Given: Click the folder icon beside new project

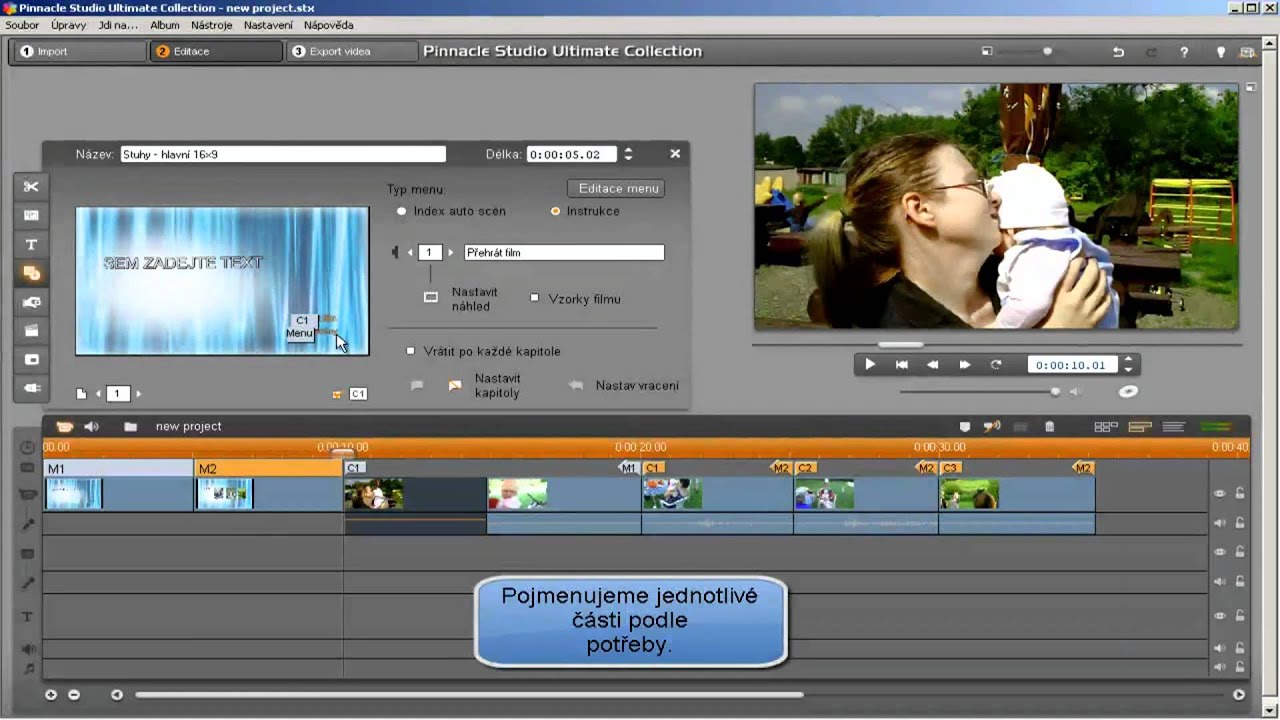Looking at the screenshot, I should tap(130, 426).
